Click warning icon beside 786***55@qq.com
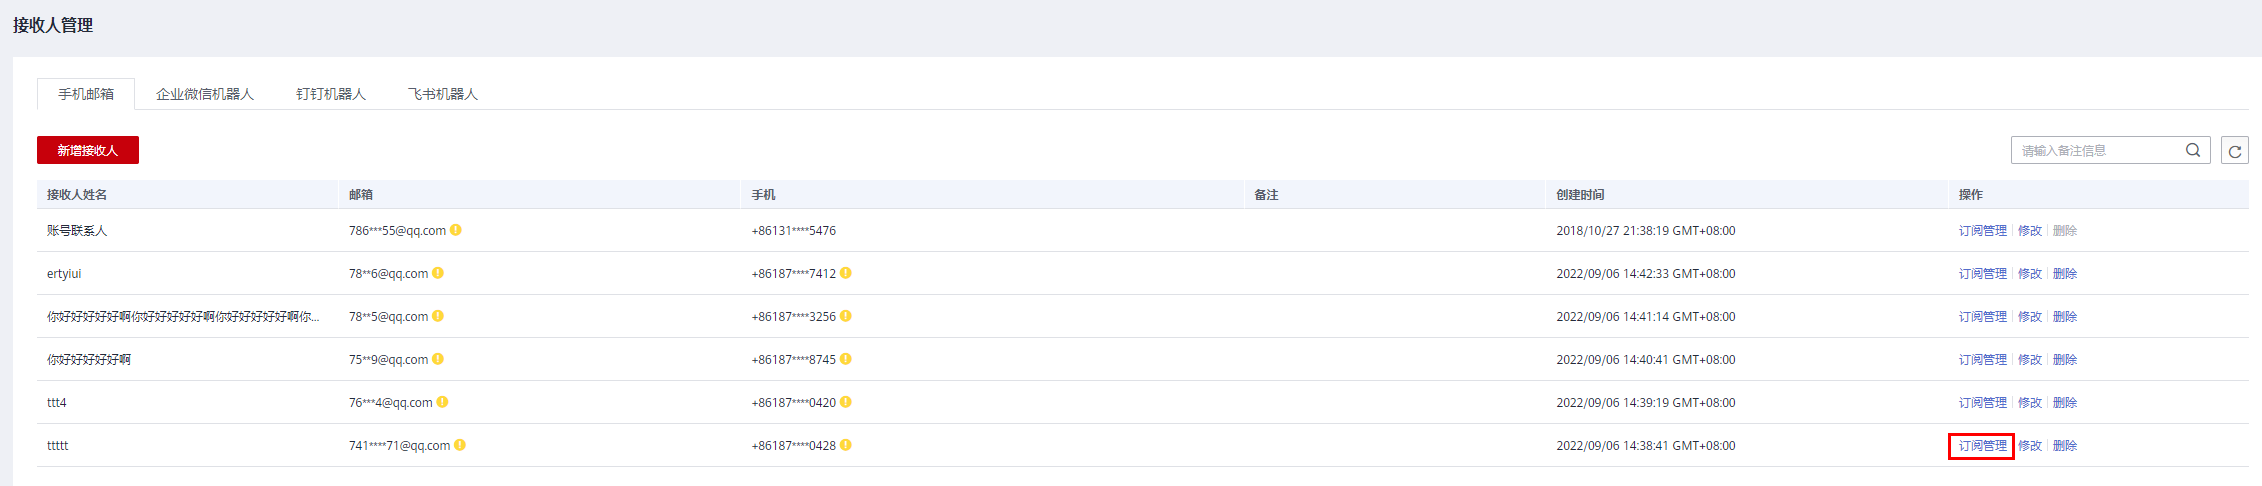 pyautogui.click(x=456, y=230)
